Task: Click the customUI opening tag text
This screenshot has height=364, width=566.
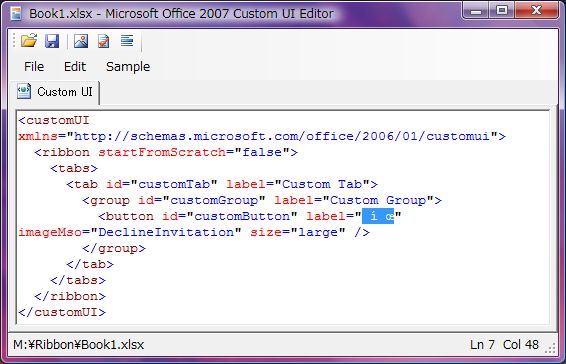Action: 54,120
